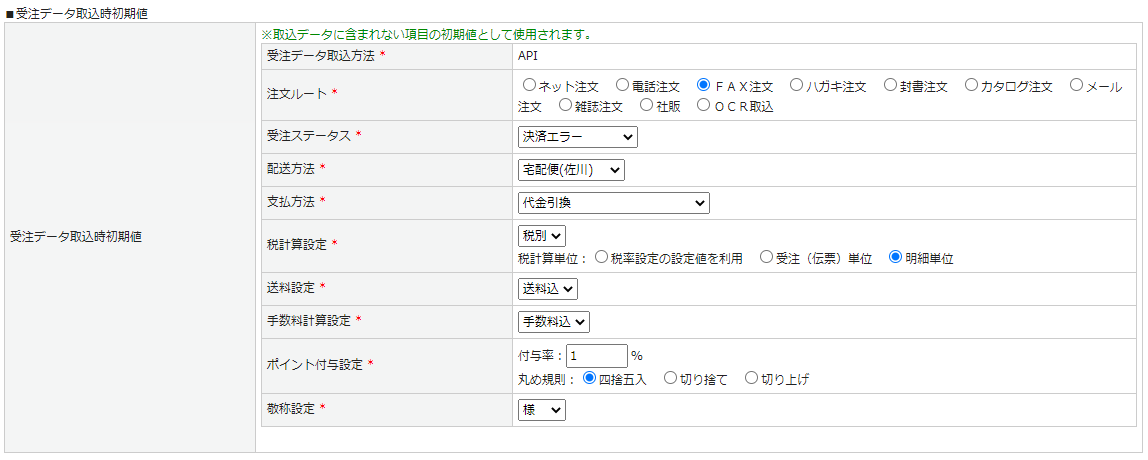The width and height of the screenshot is (1148, 460).
Task: Open 受注ステータス dropdown showing 決済エラー
Action: coord(577,137)
